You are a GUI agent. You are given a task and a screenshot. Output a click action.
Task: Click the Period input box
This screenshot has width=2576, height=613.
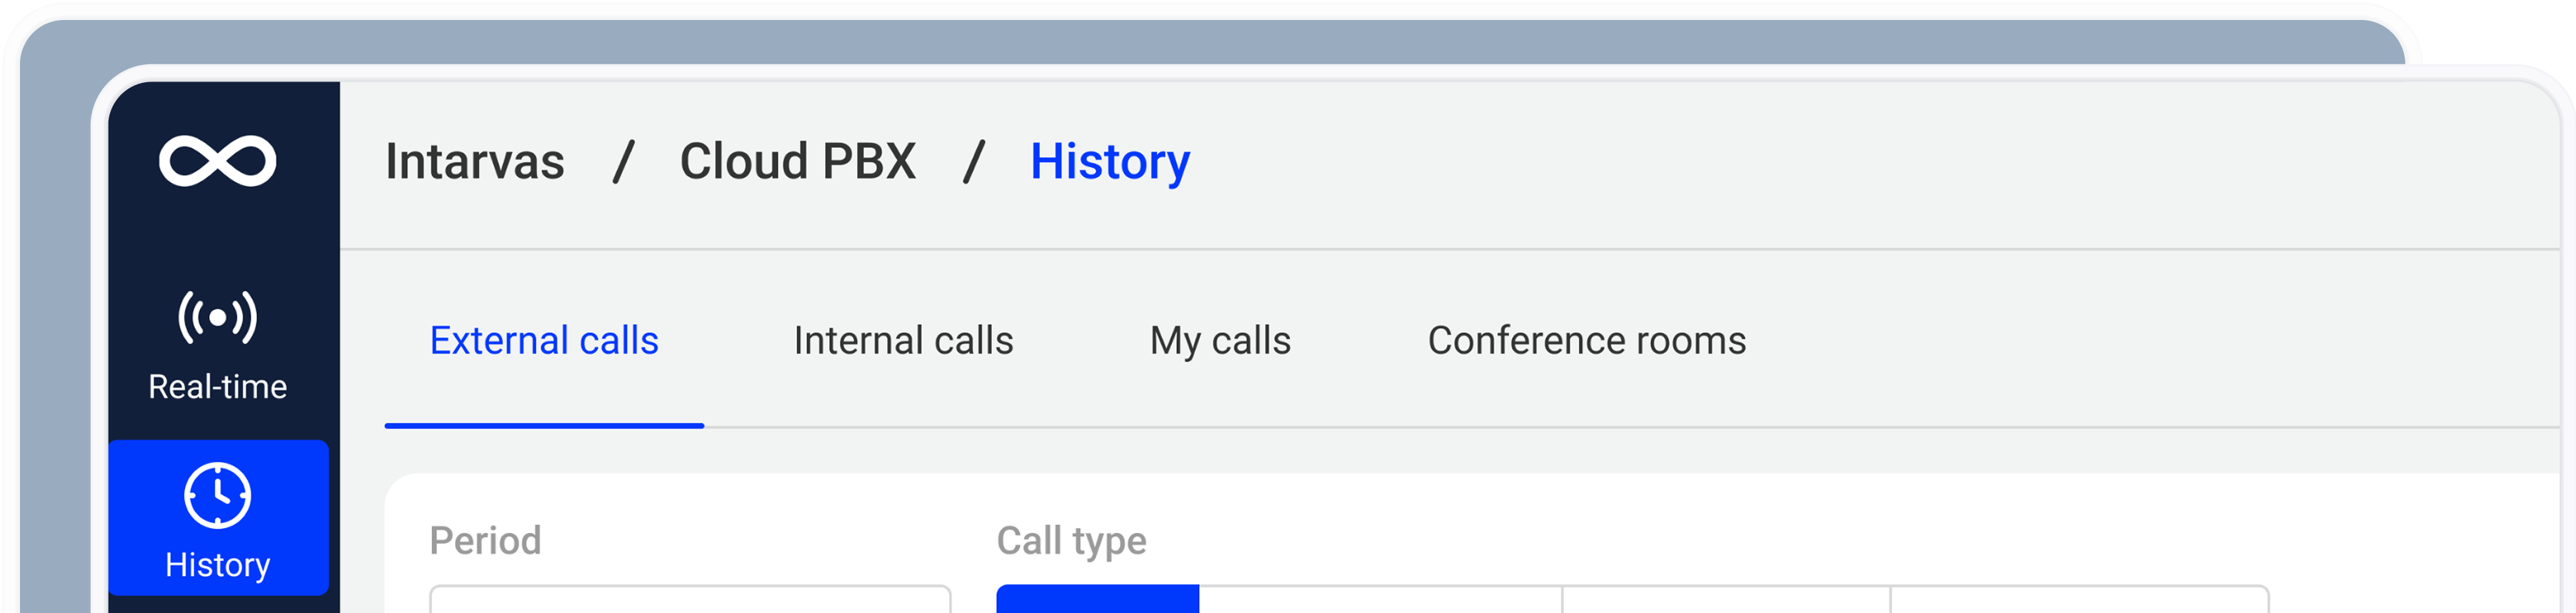pyautogui.click(x=690, y=600)
